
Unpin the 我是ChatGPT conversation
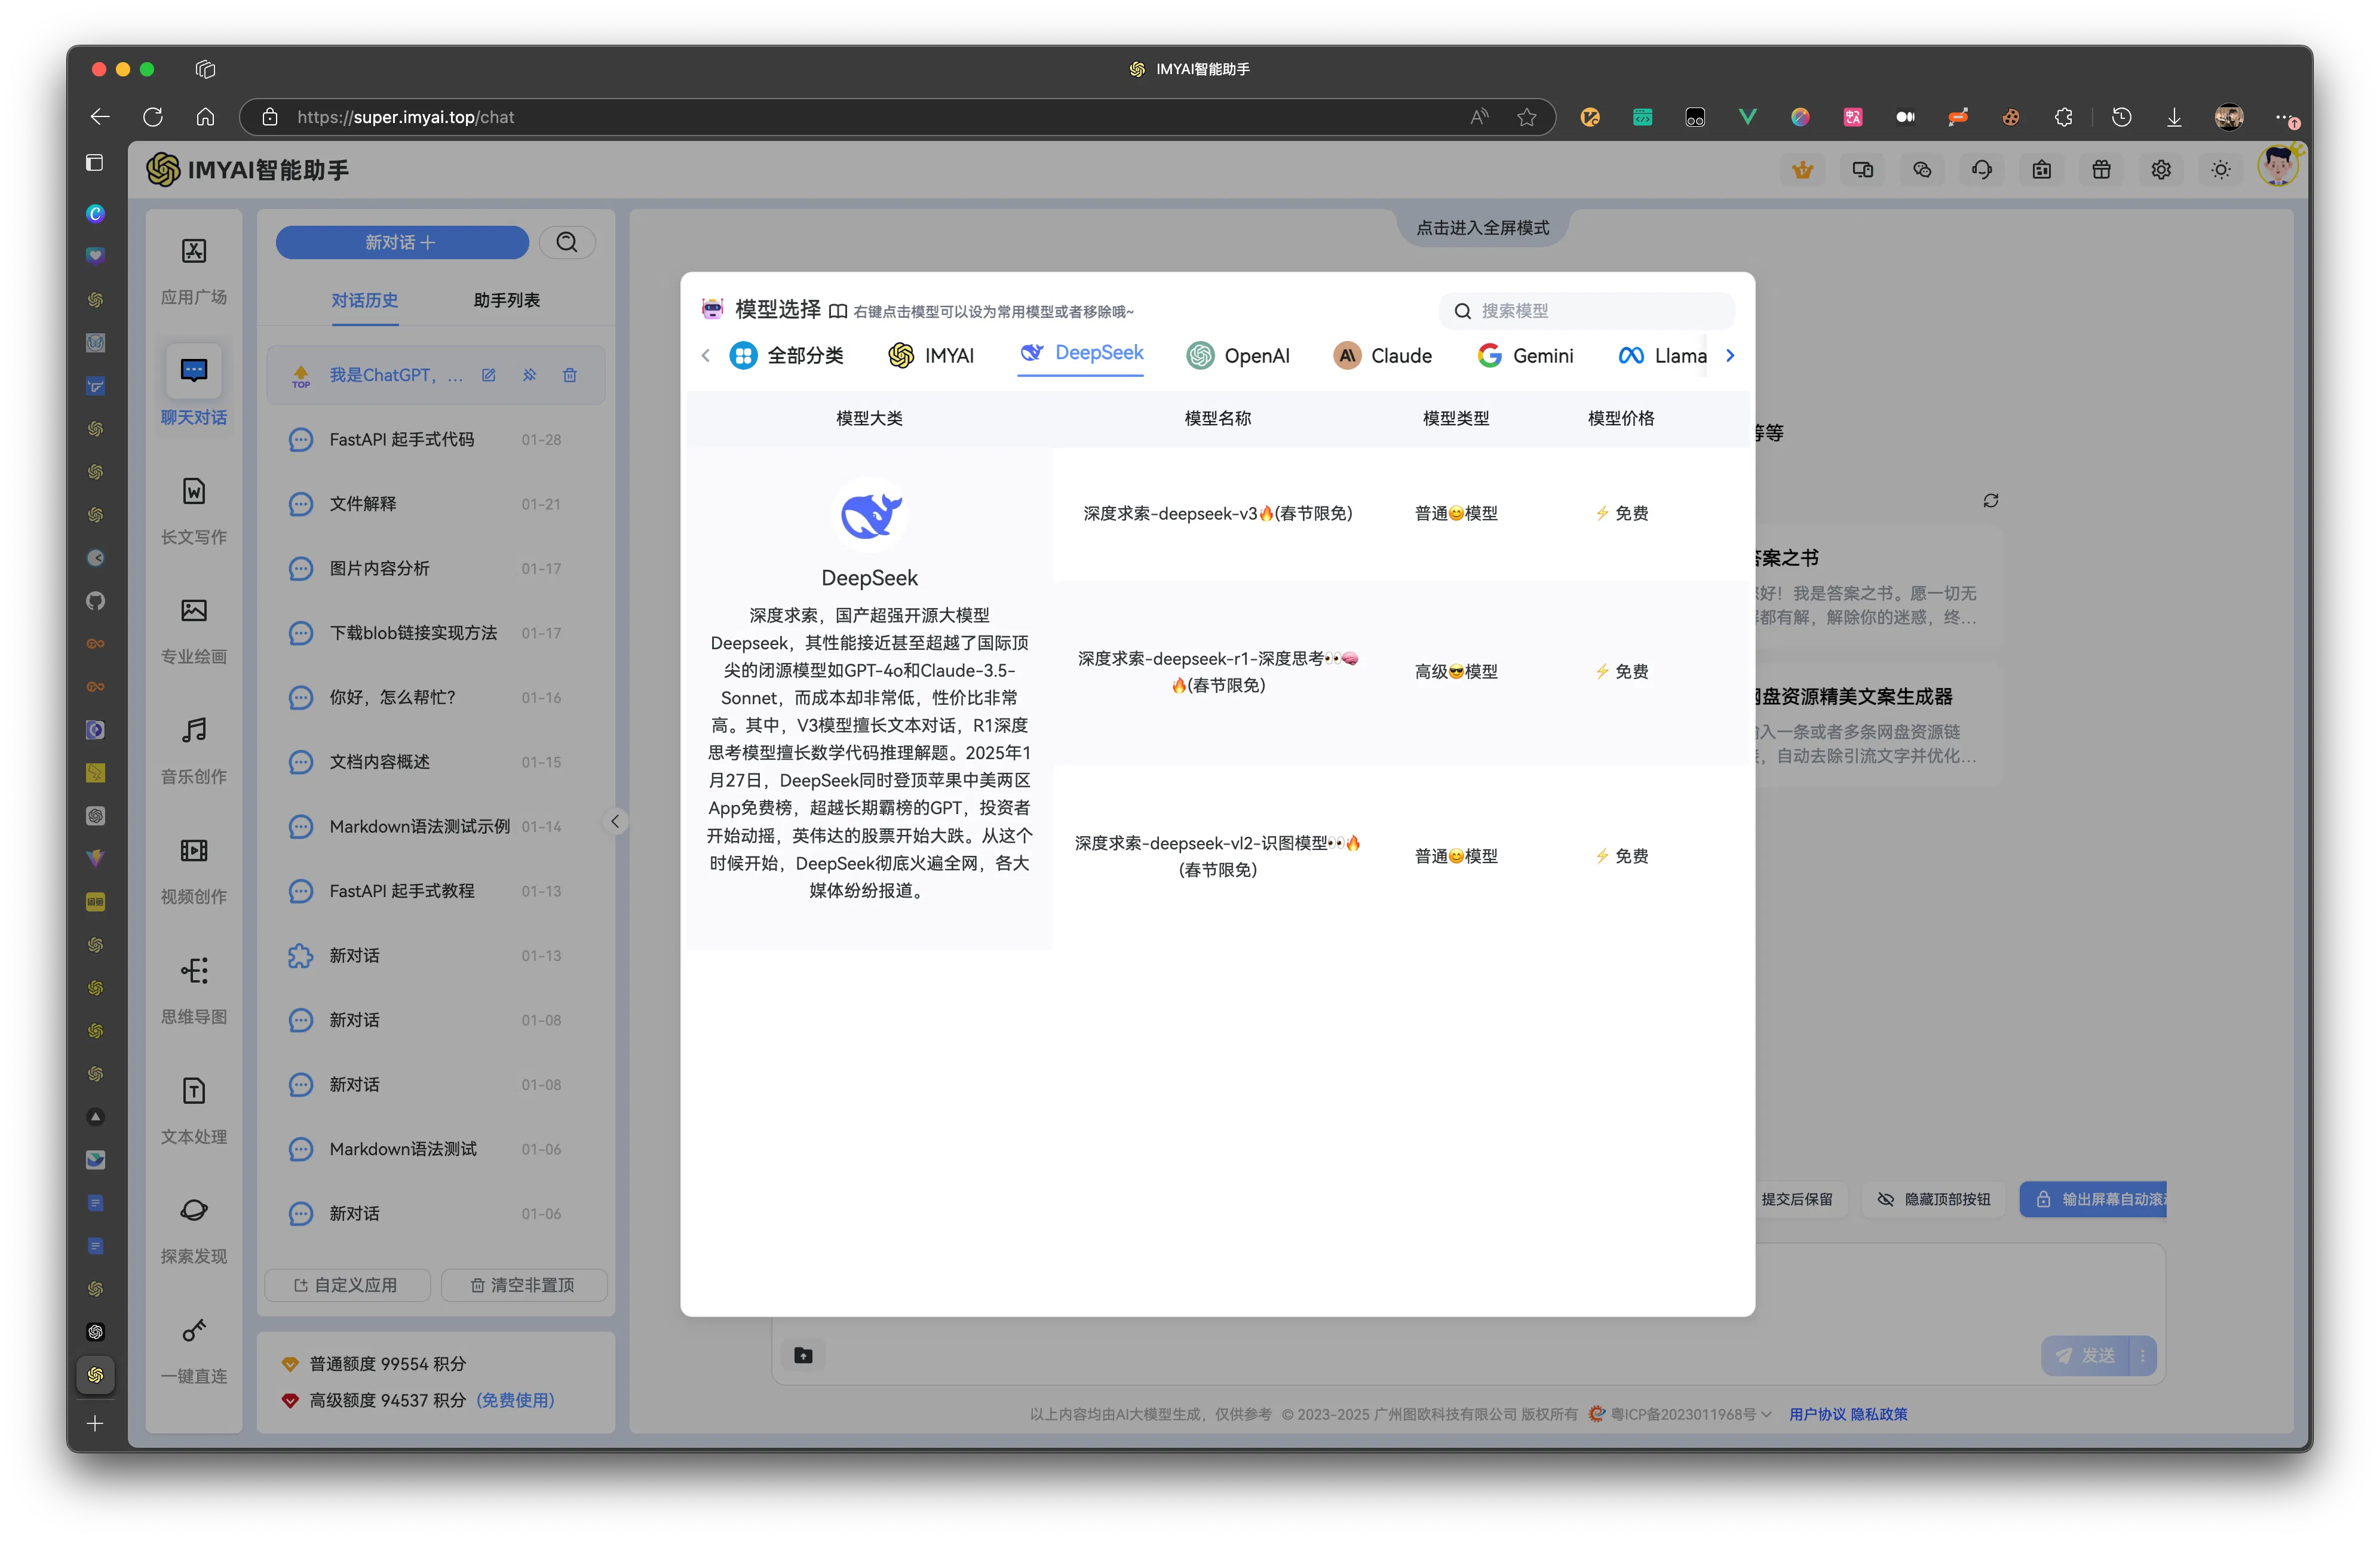click(529, 375)
